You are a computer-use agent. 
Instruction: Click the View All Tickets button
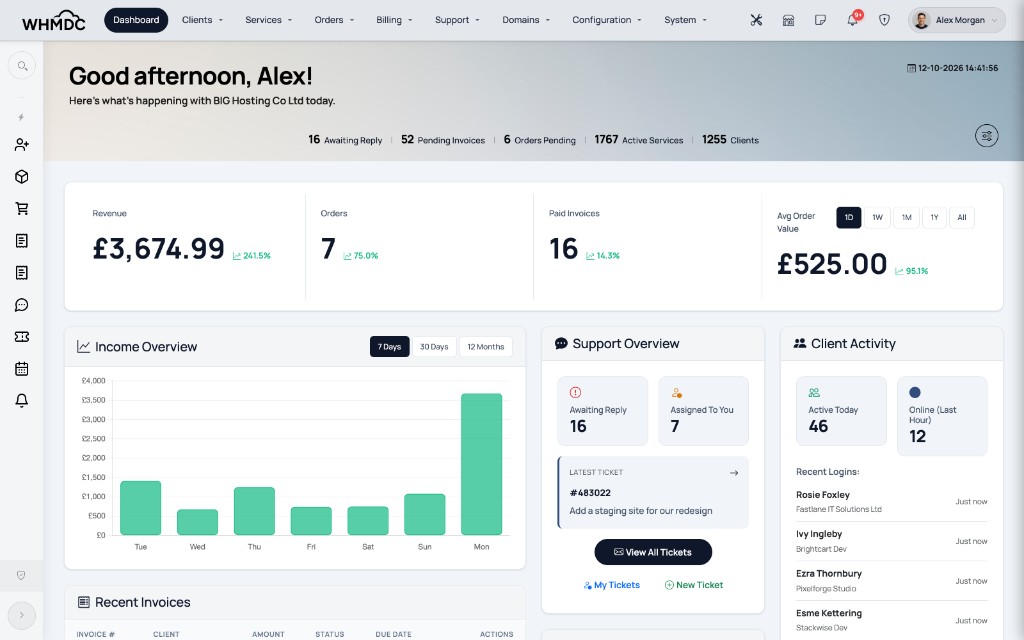(x=653, y=552)
